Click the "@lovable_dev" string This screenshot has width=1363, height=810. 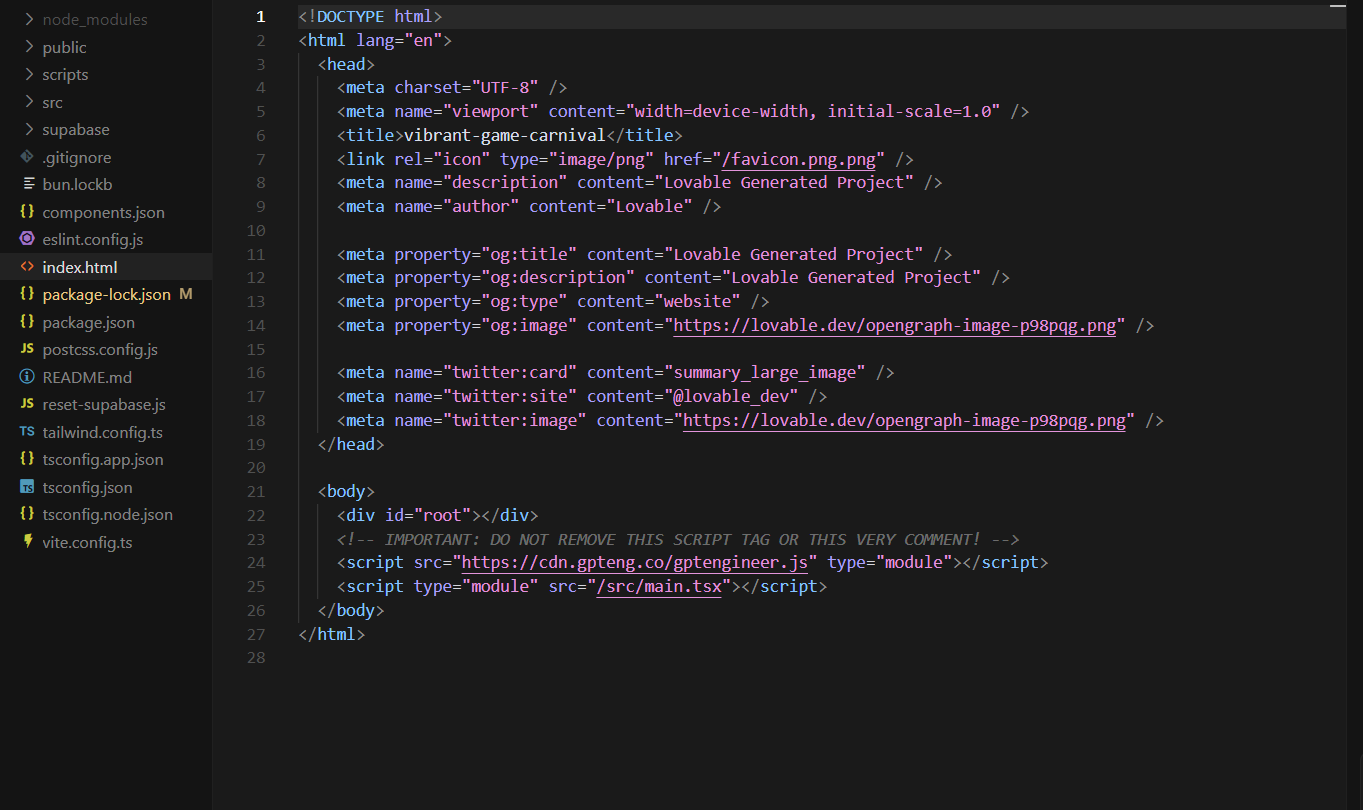731,396
